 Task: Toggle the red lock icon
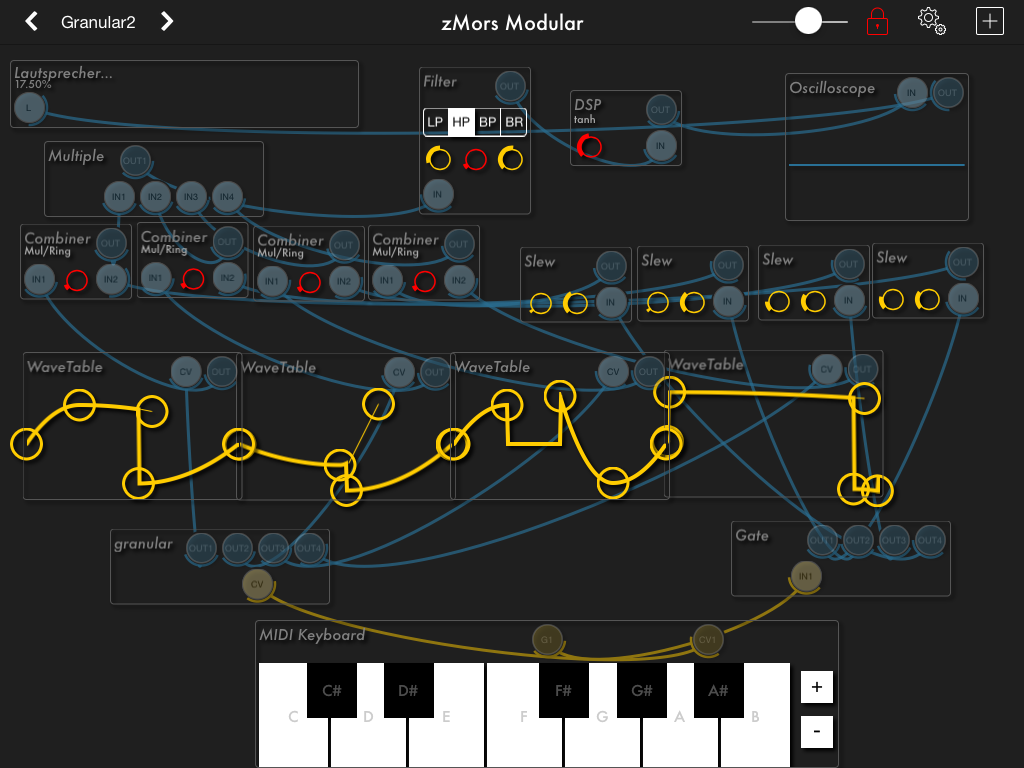point(877,22)
